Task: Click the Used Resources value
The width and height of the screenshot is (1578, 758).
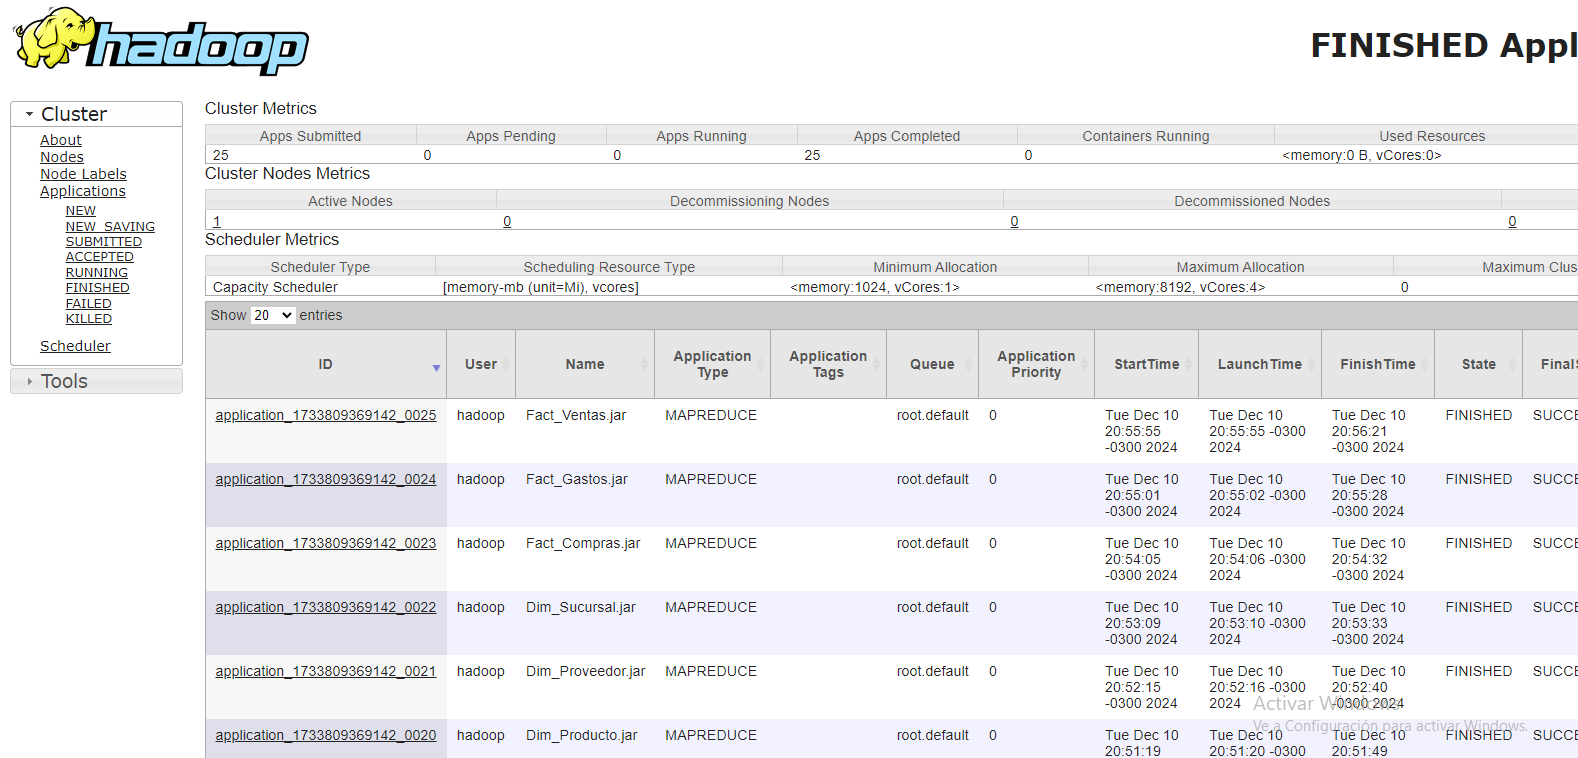Action: pyautogui.click(x=1362, y=155)
